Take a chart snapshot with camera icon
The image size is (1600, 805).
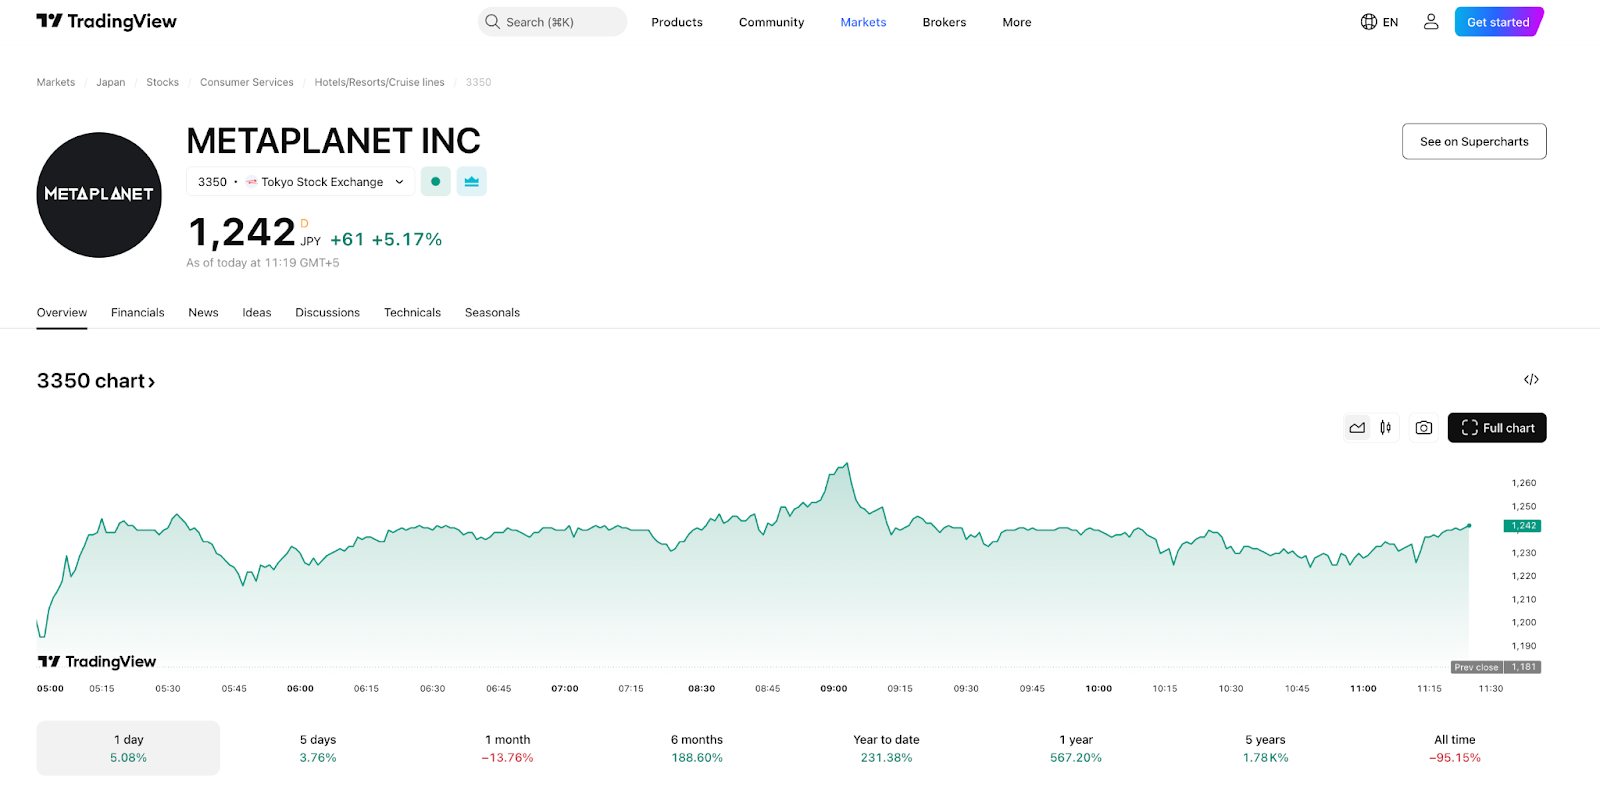pyautogui.click(x=1424, y=428)
